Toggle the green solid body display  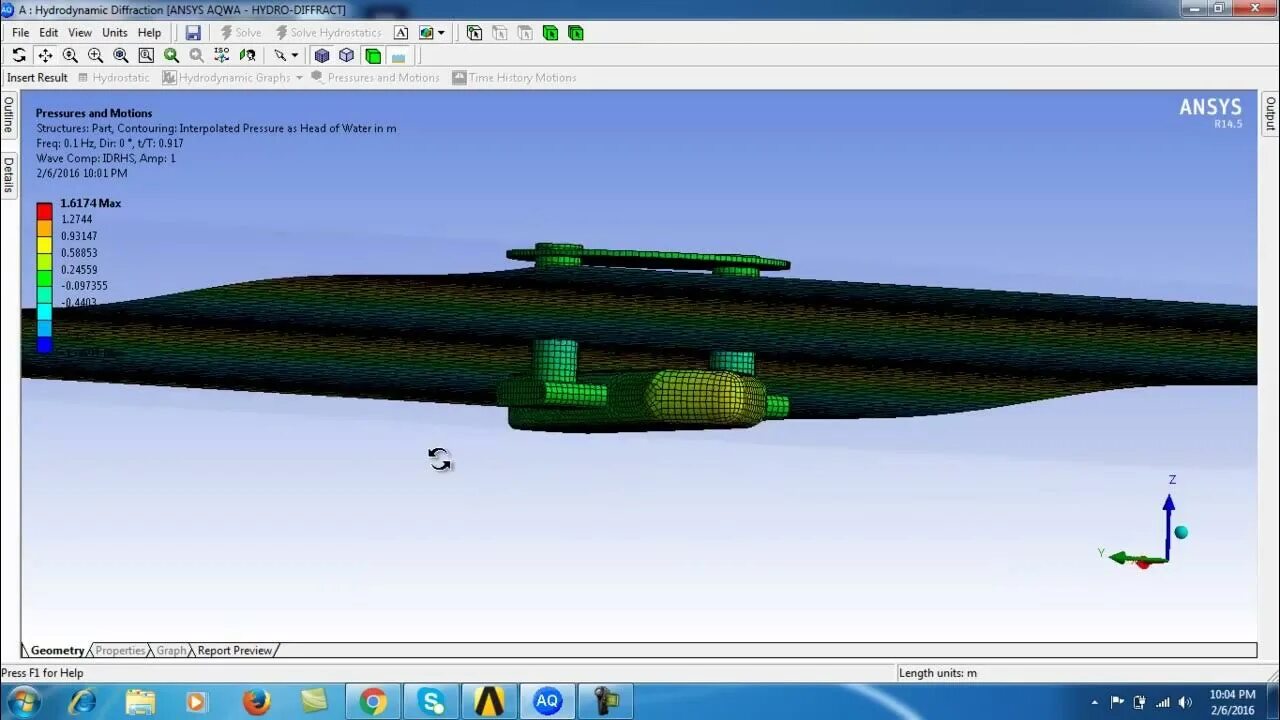click(373, 55)
